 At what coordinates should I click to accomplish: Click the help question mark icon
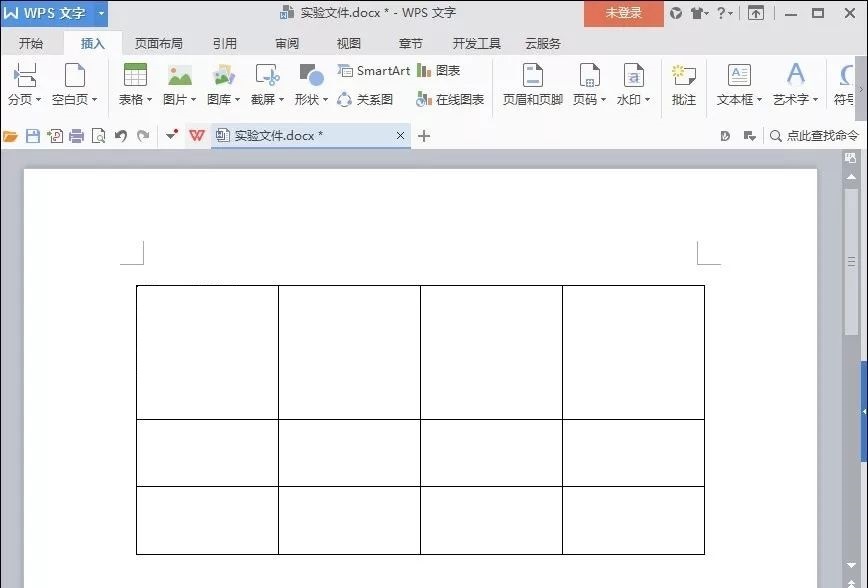point(721,13)
